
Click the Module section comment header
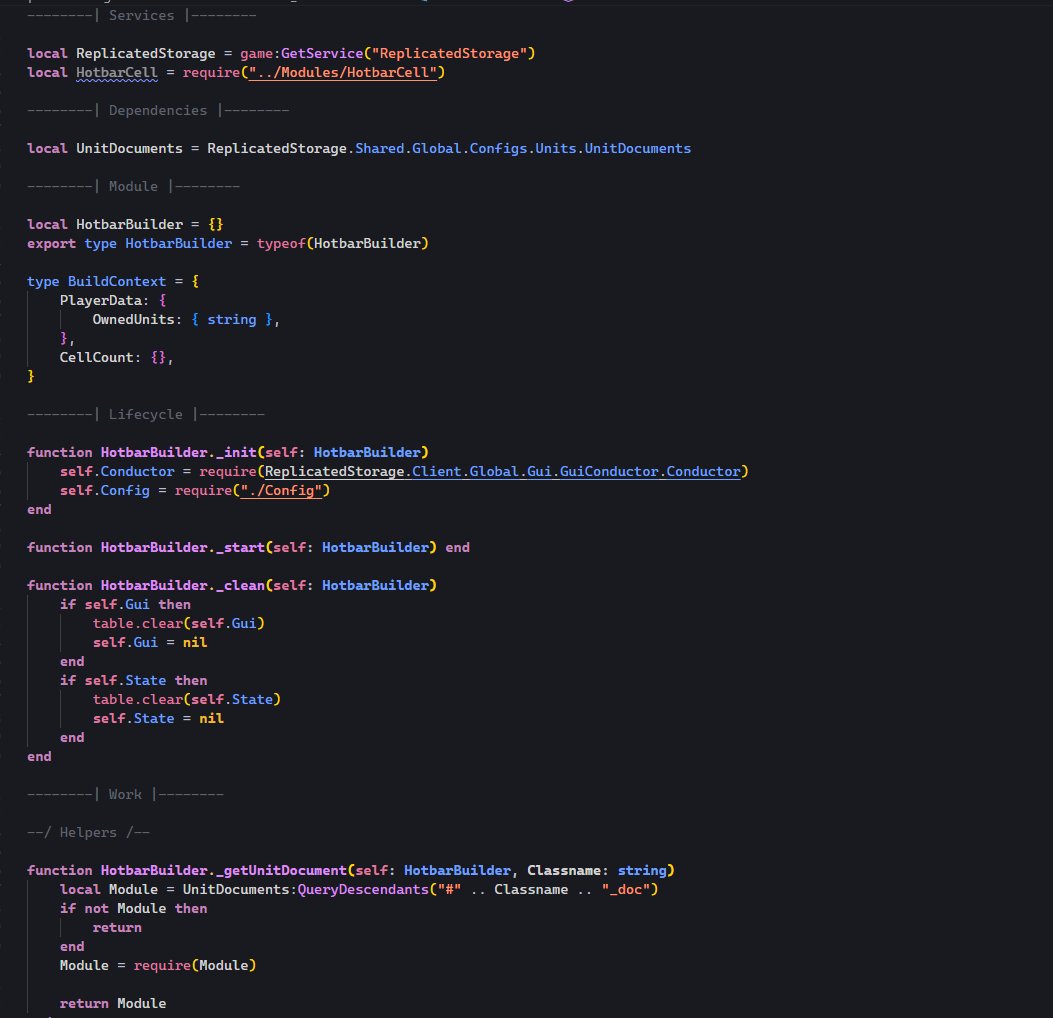133,187
